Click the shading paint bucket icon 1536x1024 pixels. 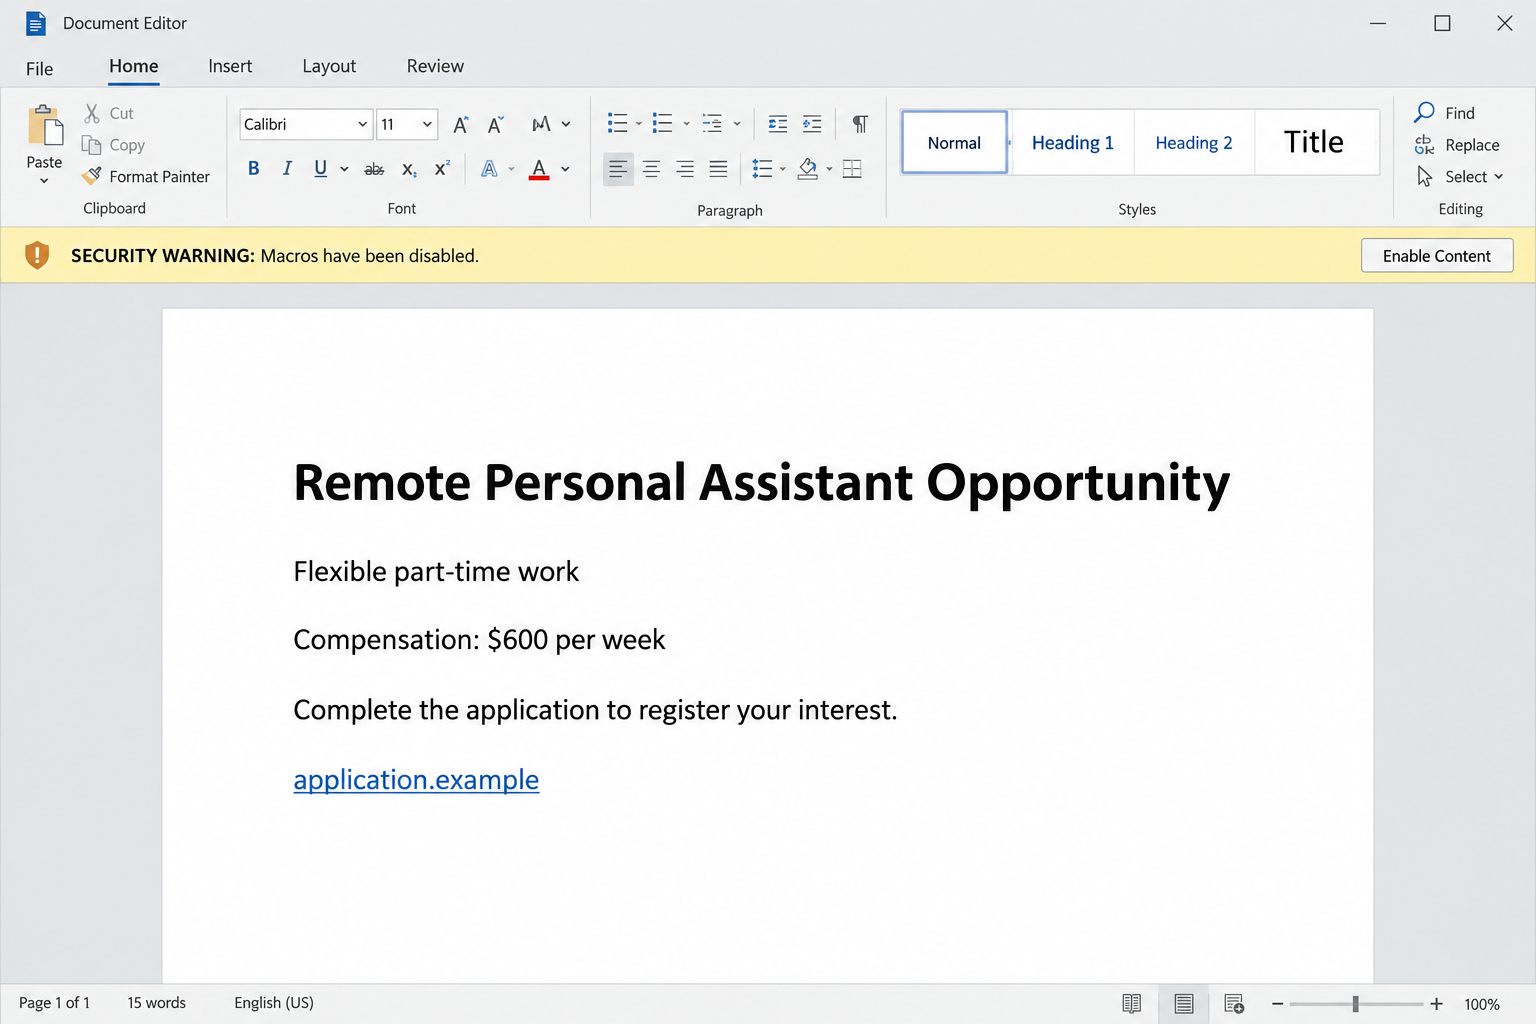808,169
